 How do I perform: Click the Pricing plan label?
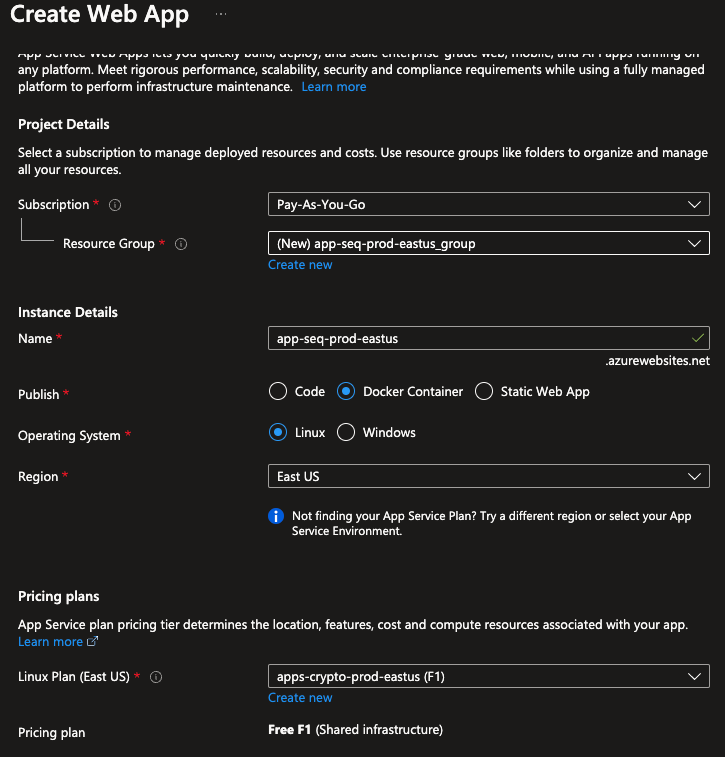coord(52,733)
